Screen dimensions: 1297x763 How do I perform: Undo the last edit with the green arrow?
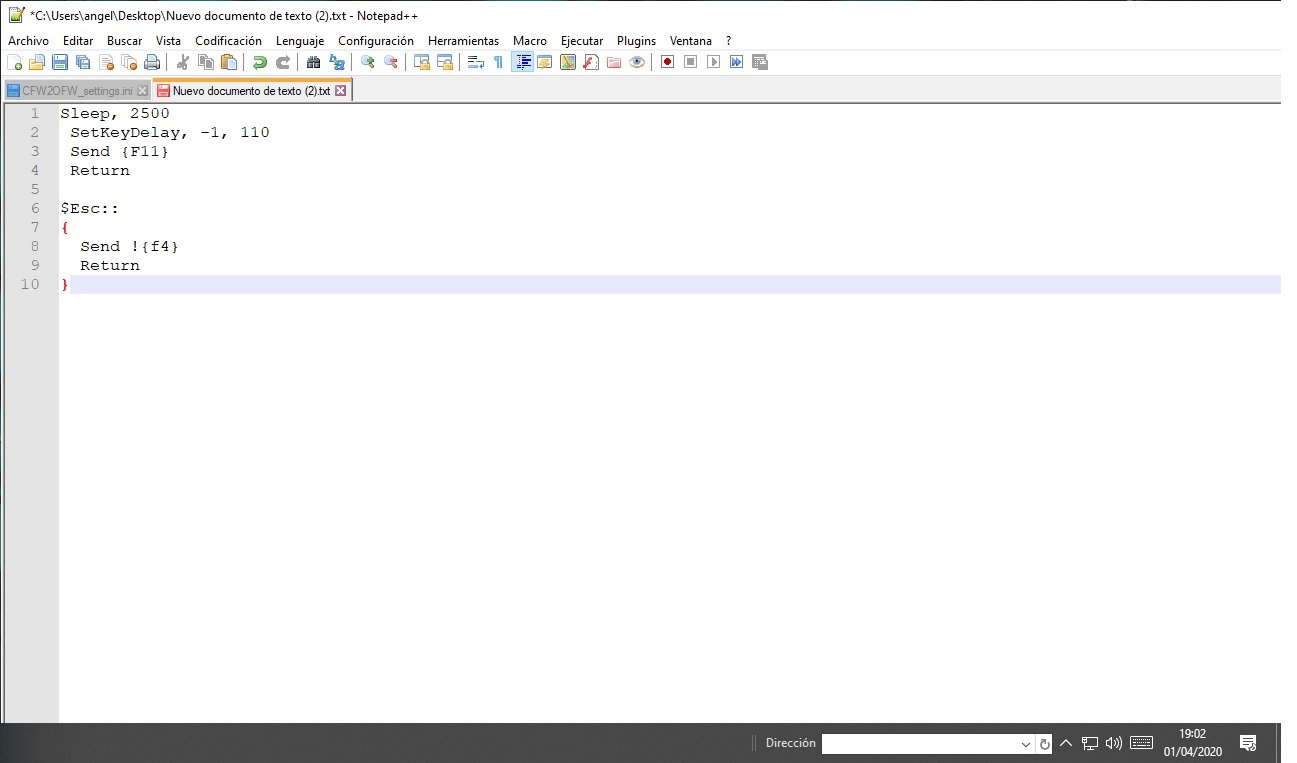coord(260,62)
